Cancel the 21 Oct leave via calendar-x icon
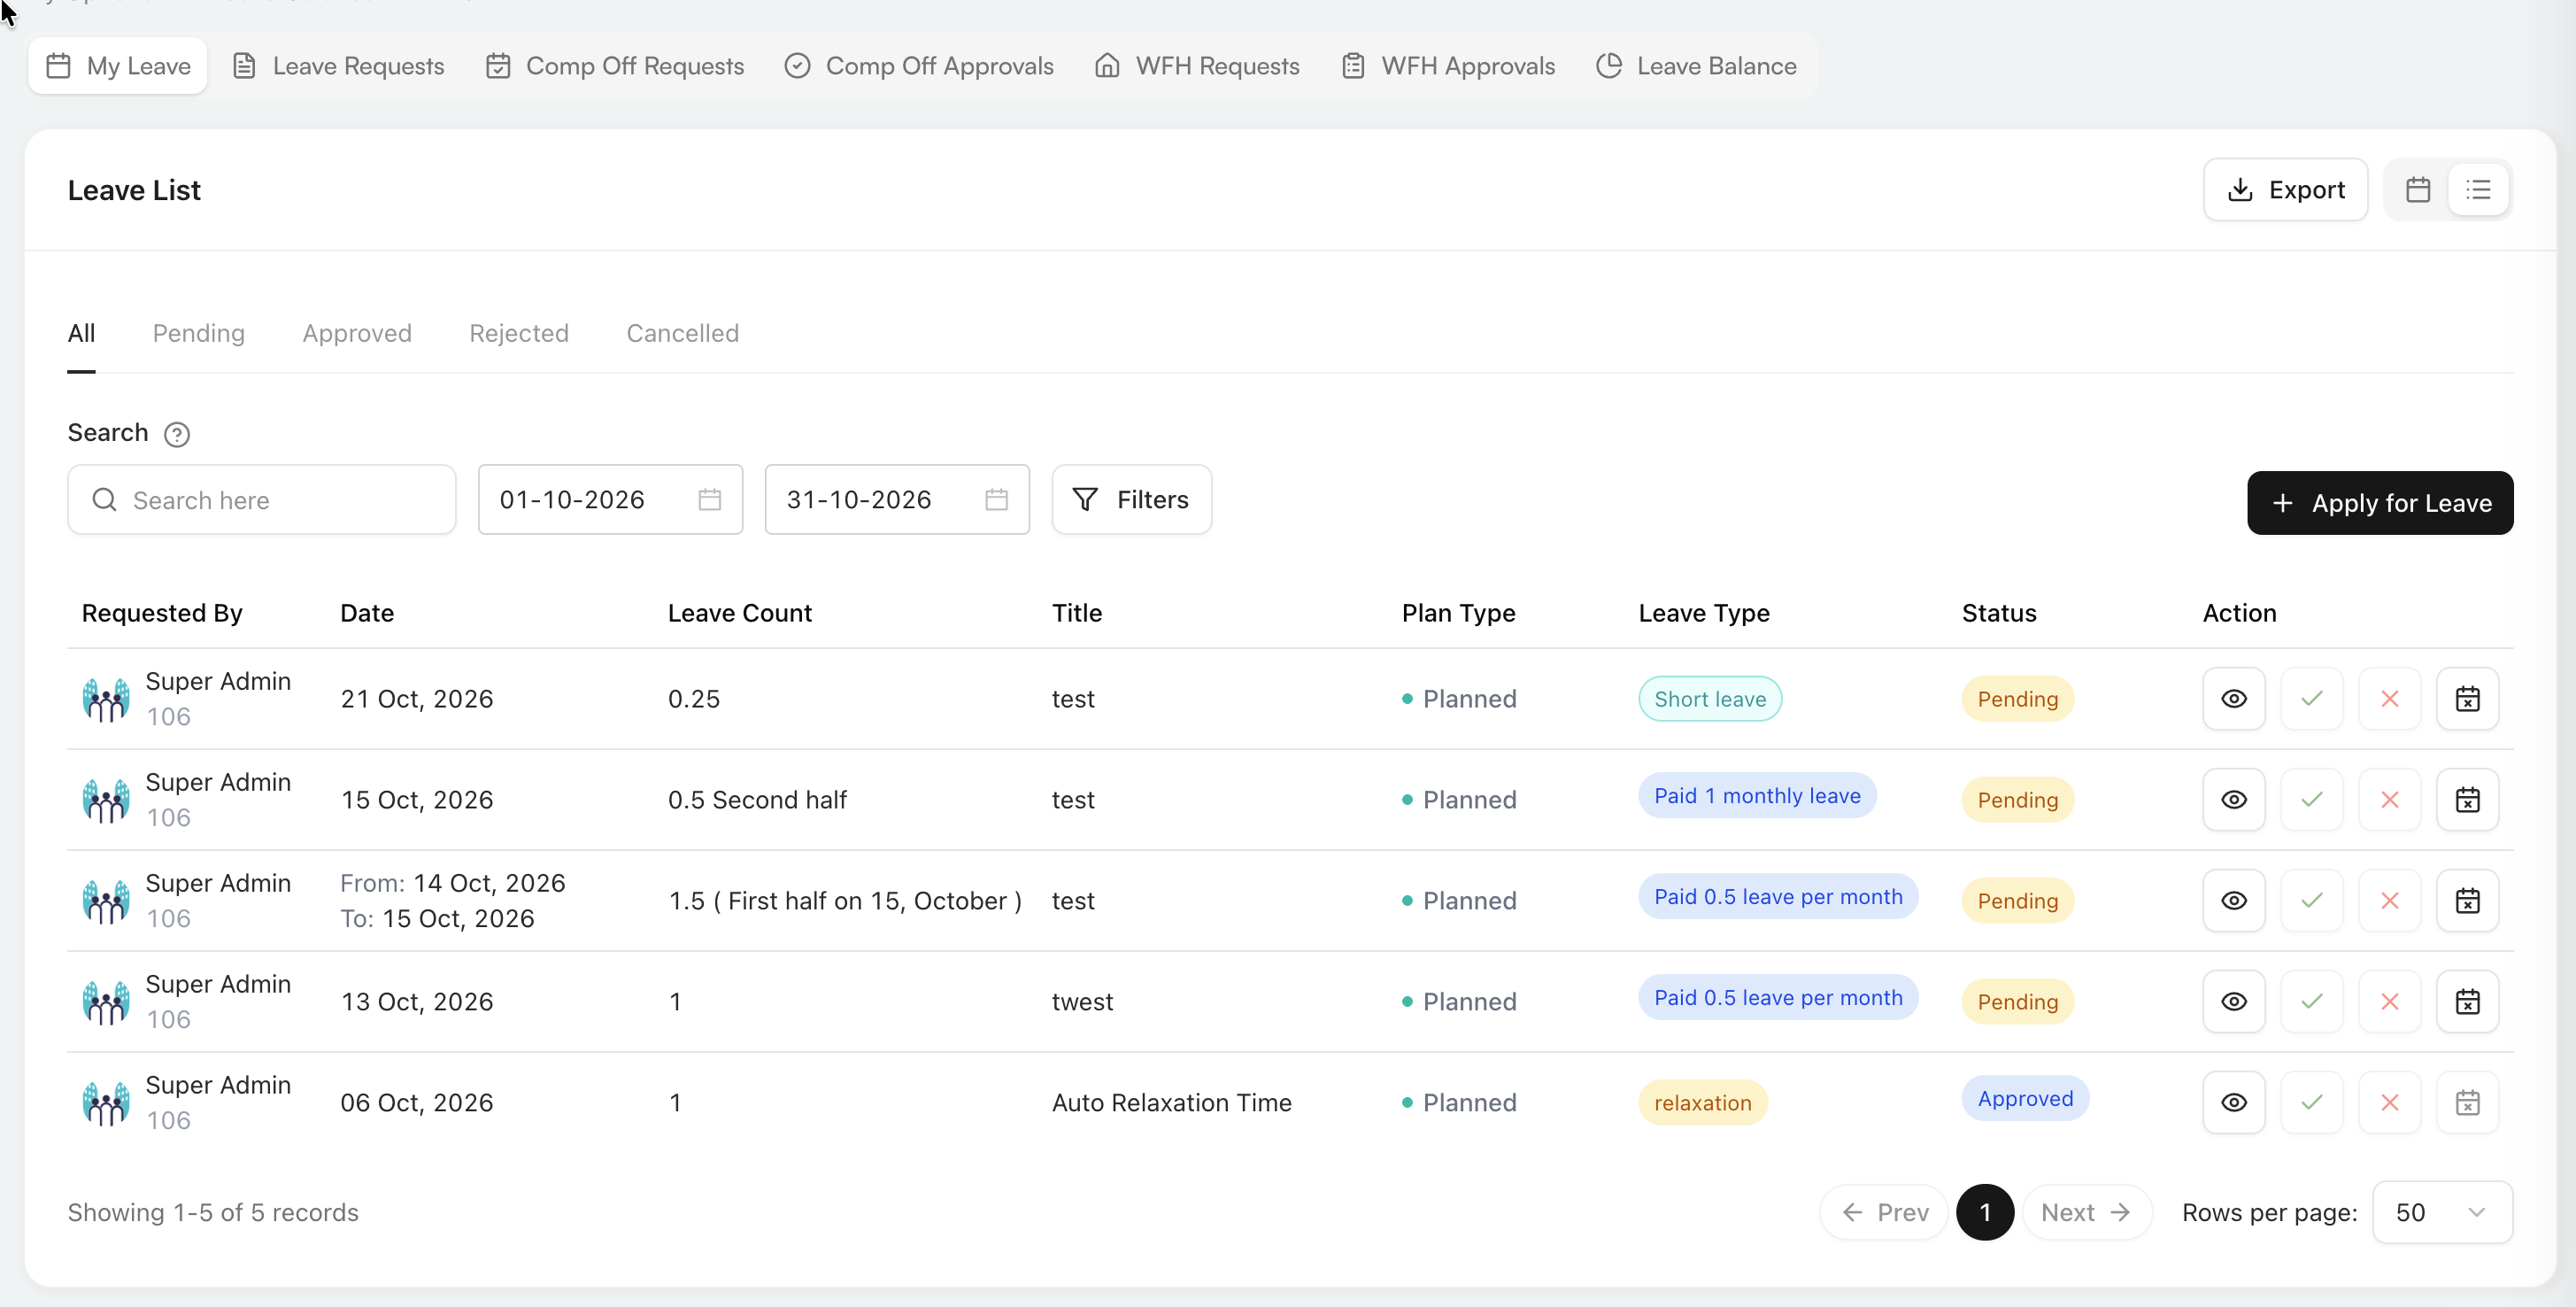The image size is (2576, 1307). click(2467, 698)
